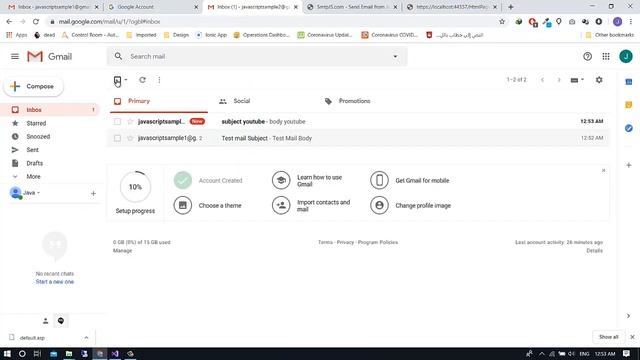The image size is (640, 360).
Task: Bookmark this page with the star
Action: 502,22
